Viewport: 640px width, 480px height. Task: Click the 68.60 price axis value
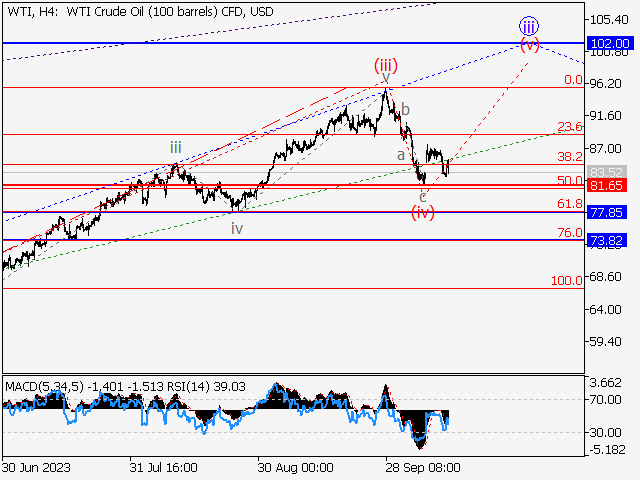(606, 277)
